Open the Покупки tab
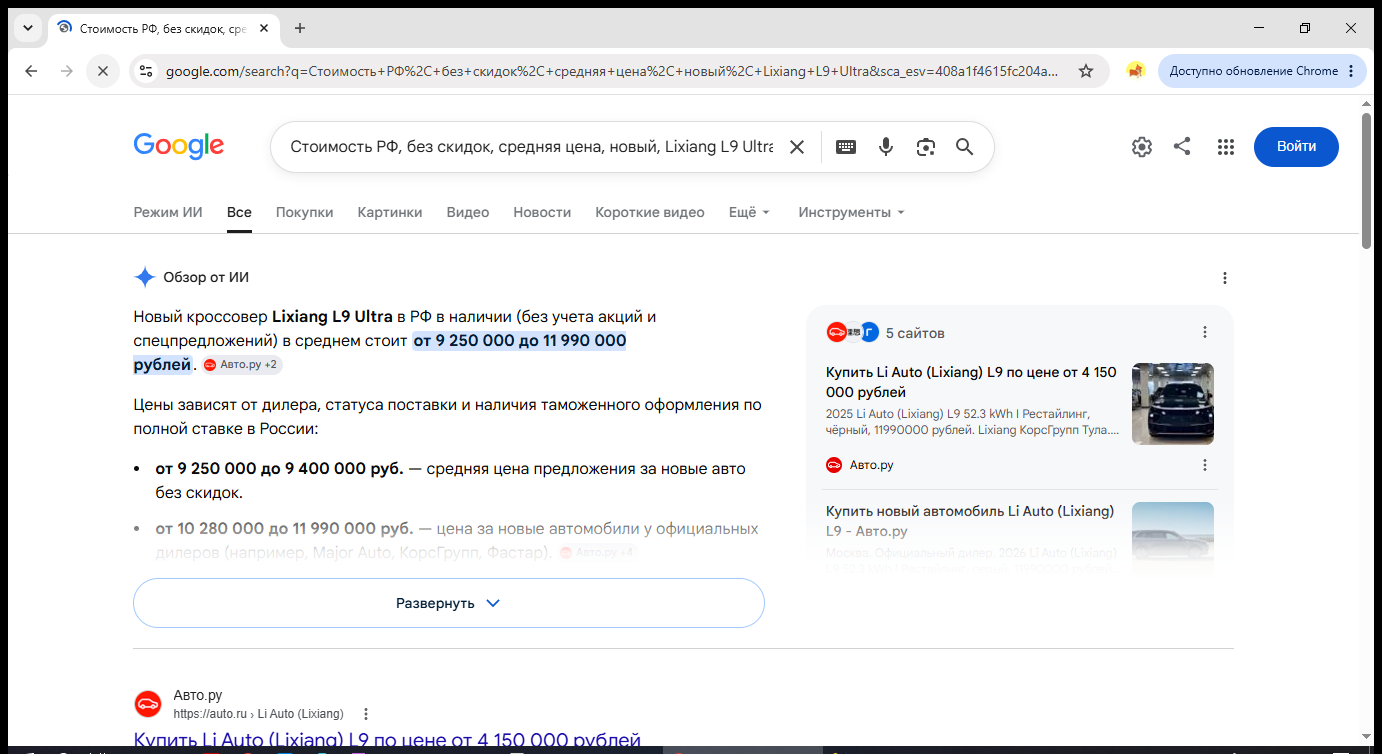Image resolution: width=1382 pixels, height=754 pixels. (305, 212)
